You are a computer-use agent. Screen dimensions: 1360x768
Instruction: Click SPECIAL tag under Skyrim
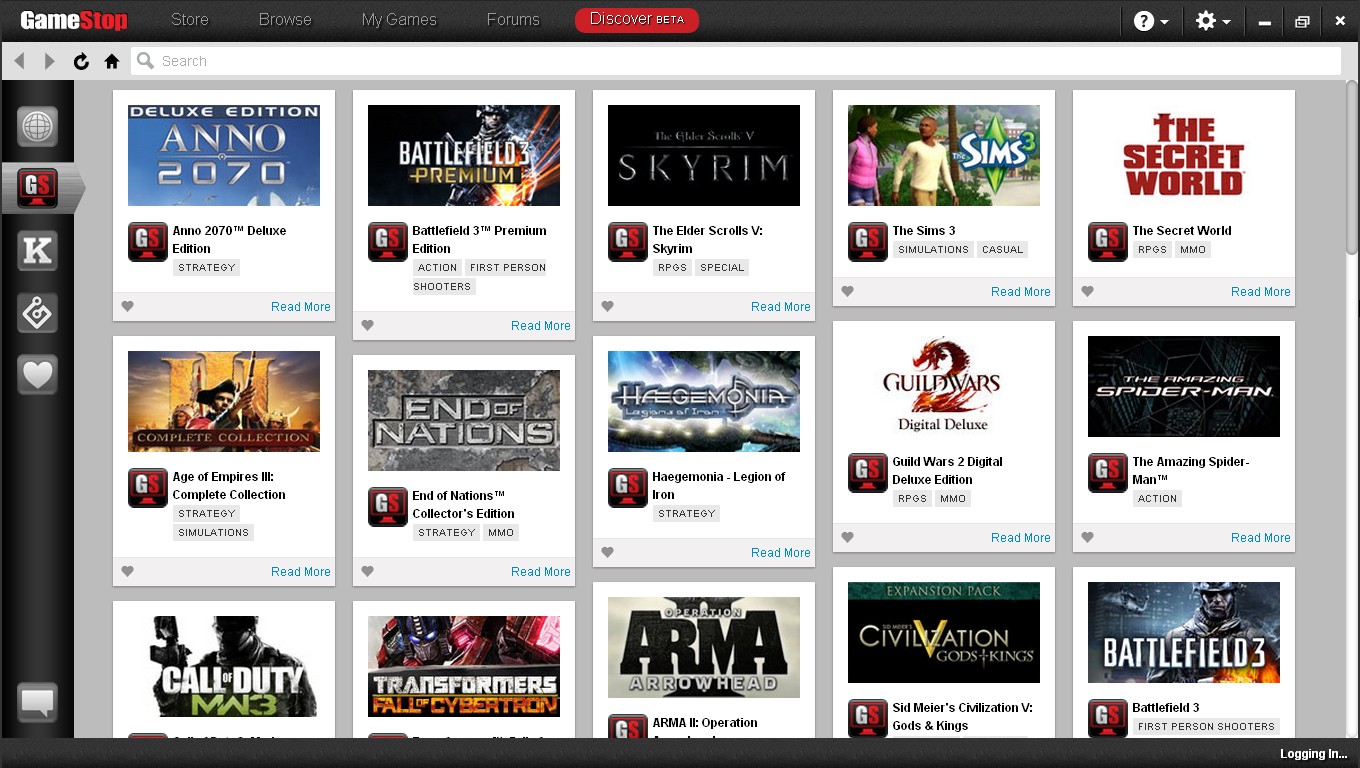coord(722,267)
